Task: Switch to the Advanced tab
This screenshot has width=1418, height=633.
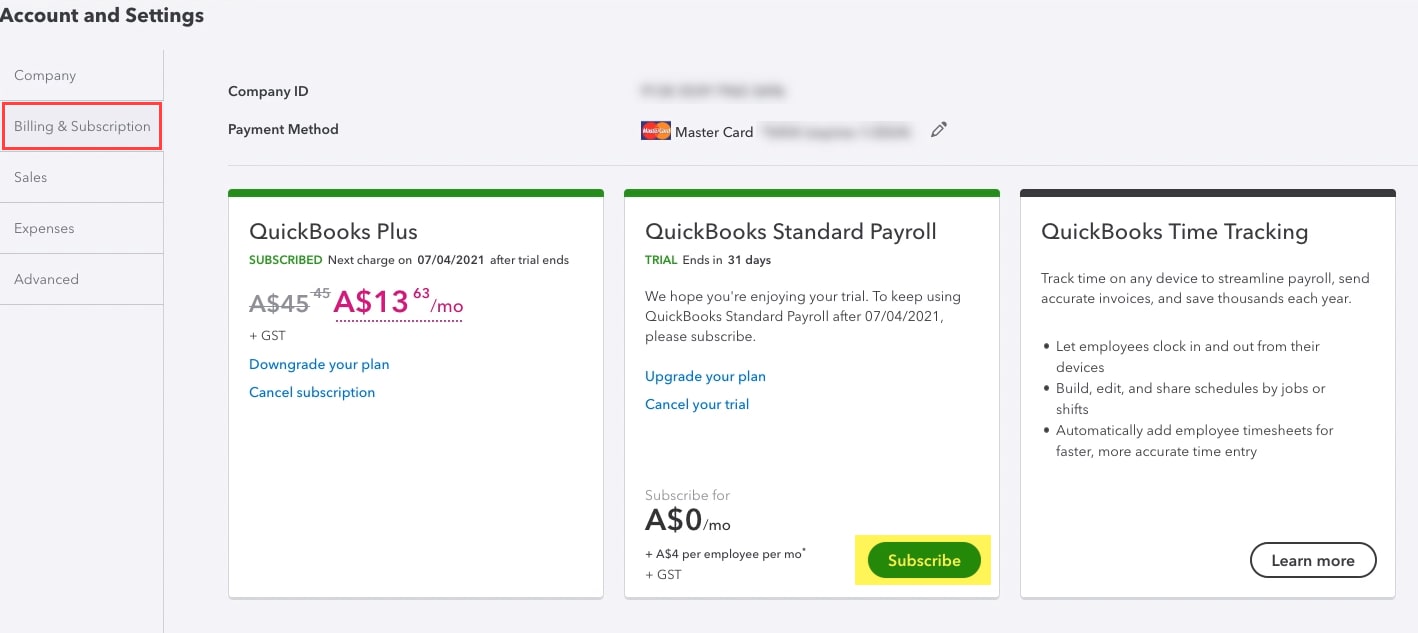Action: 81,279
